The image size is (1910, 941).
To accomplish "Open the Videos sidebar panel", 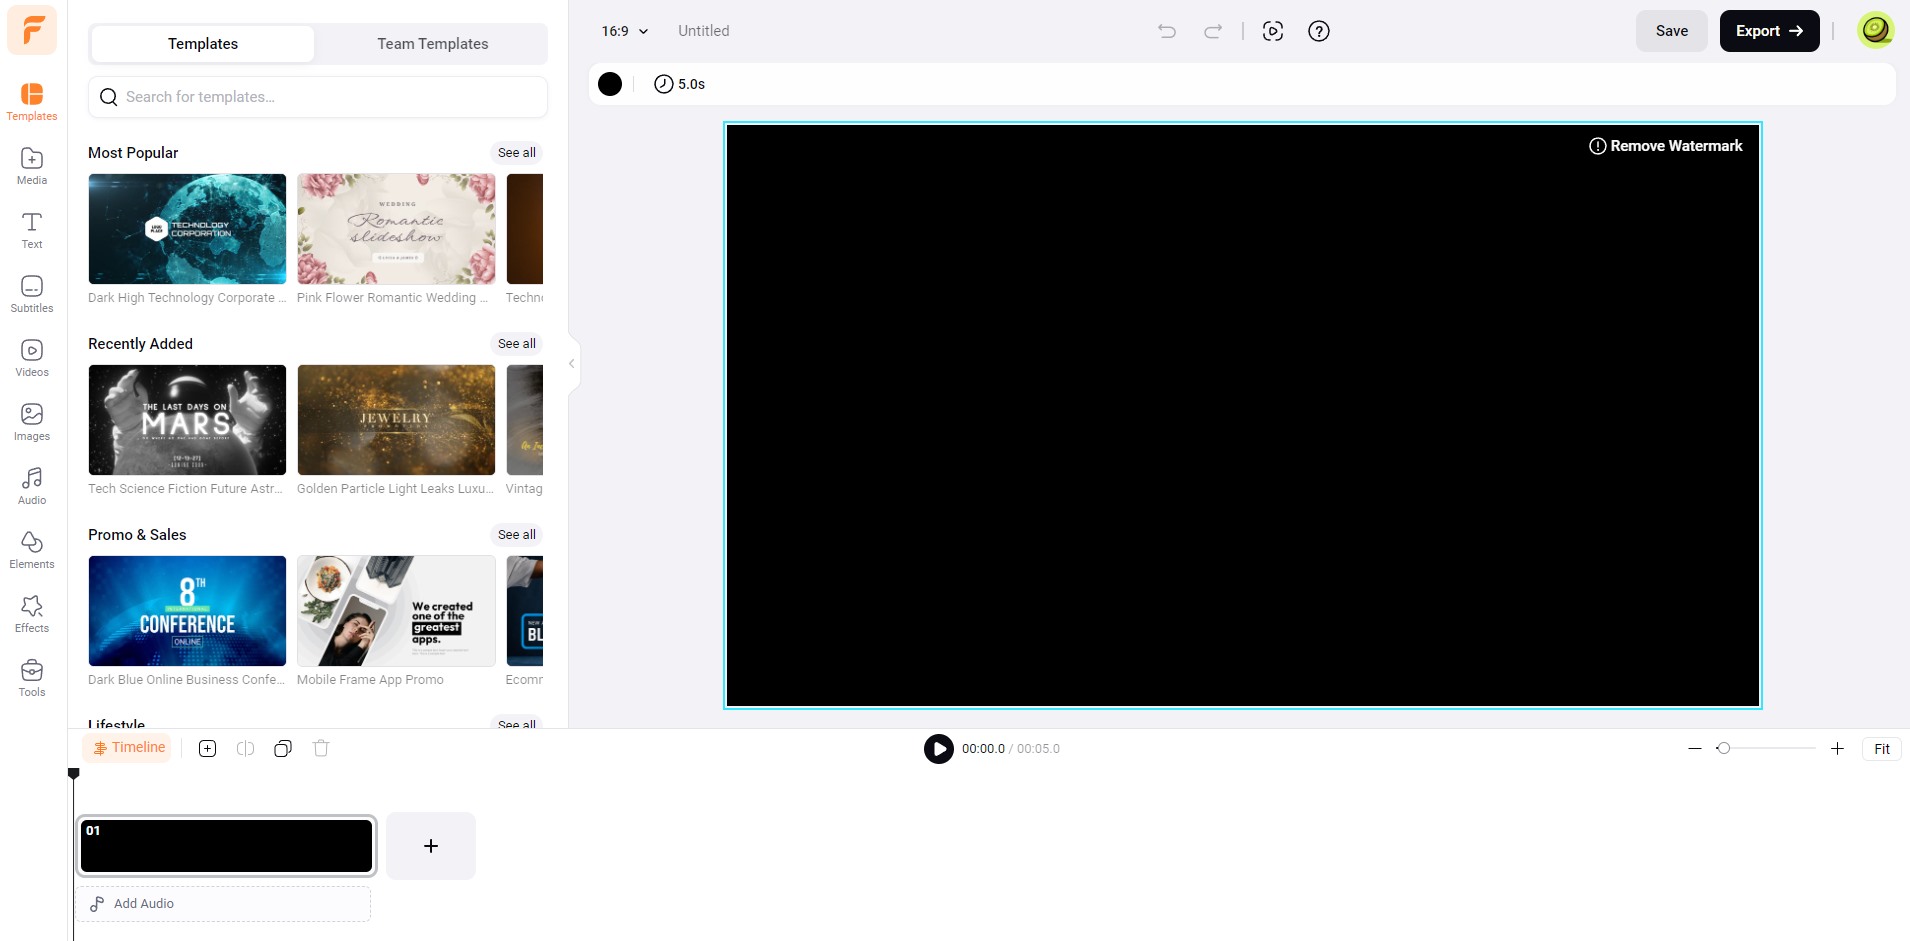I will pyautogui.click(x=32, y=358).
